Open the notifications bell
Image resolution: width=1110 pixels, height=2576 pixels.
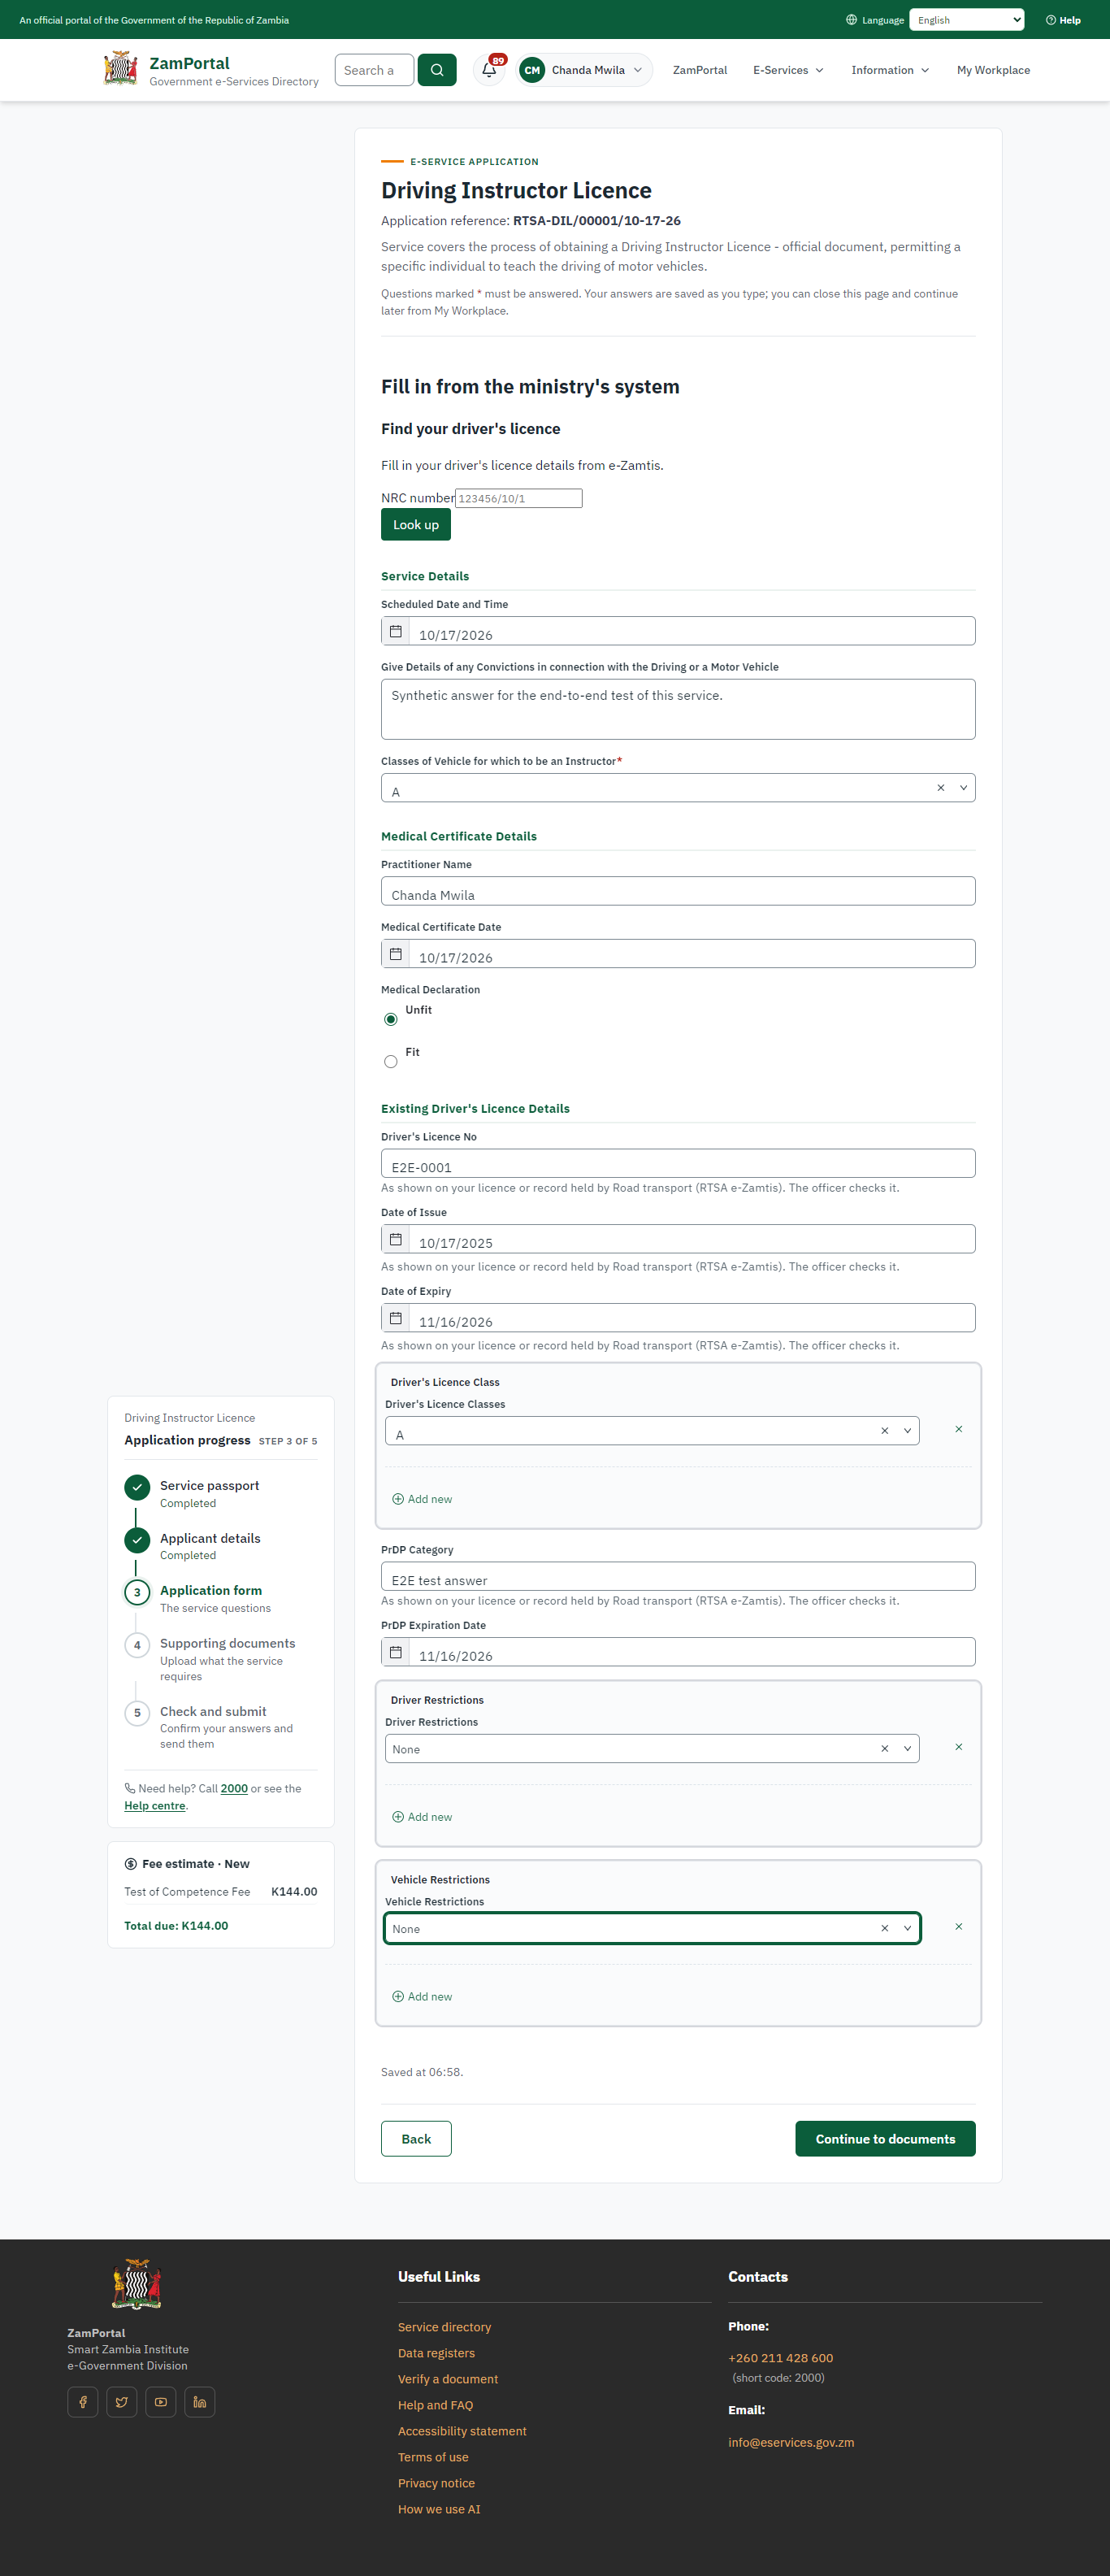[x=489, y=70]
